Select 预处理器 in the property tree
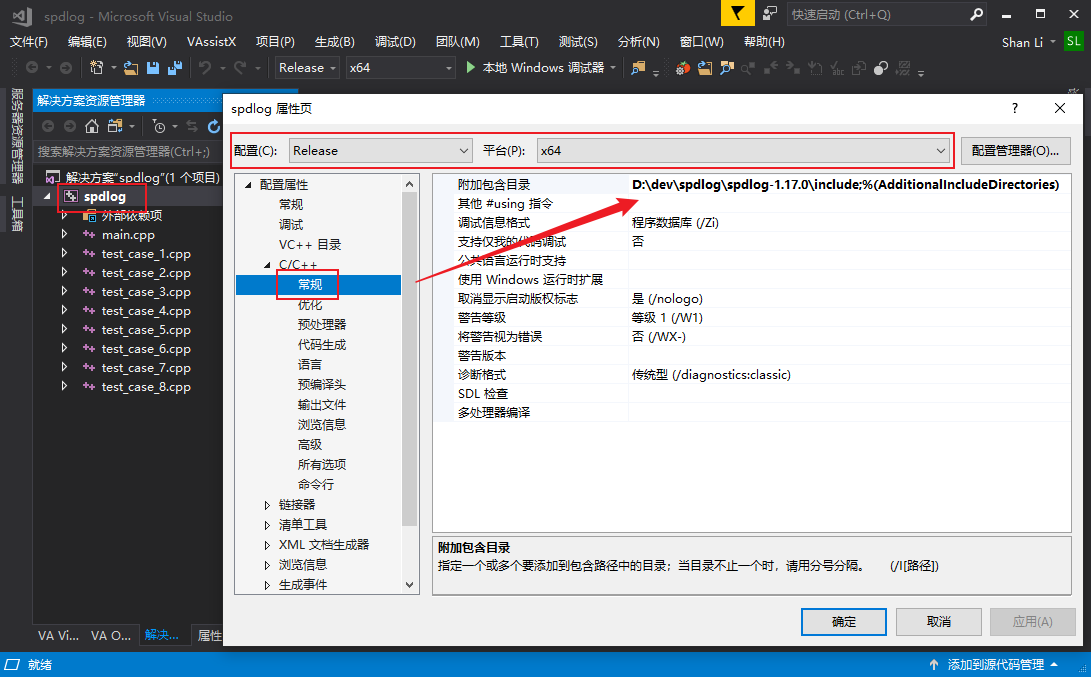Screen dimensions: 1091x677 (321, 325)
